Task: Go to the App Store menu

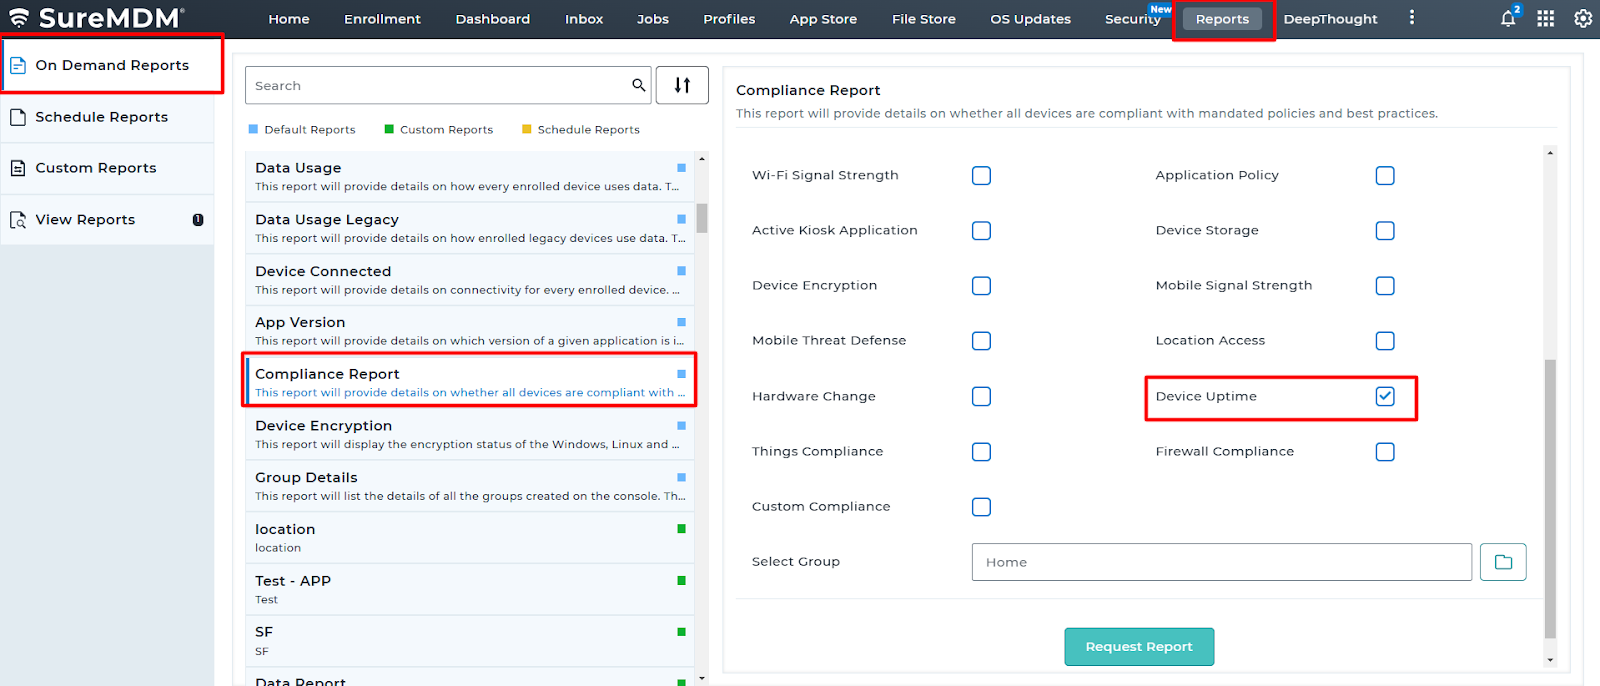Action: pos(823,19)
